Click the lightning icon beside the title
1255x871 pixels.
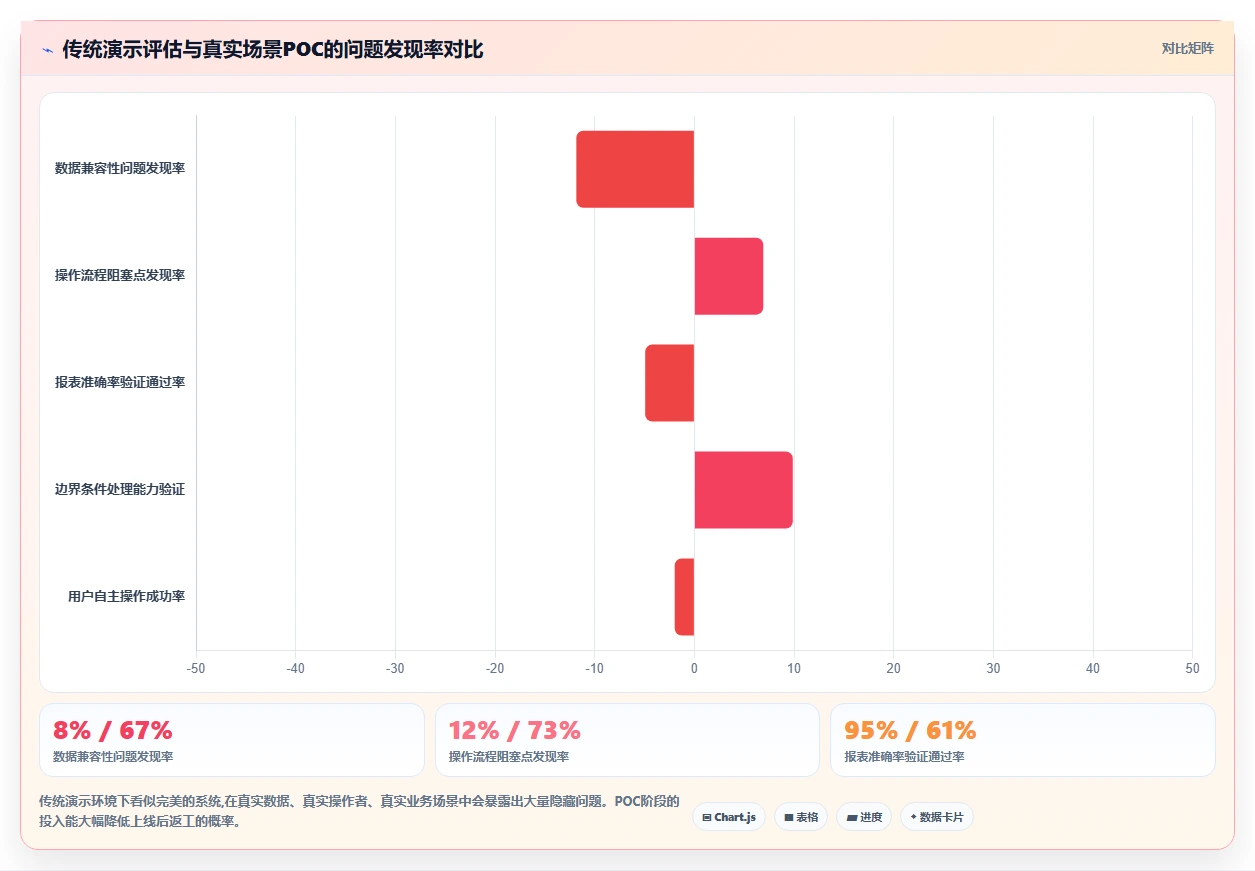[x=47, y=49]
